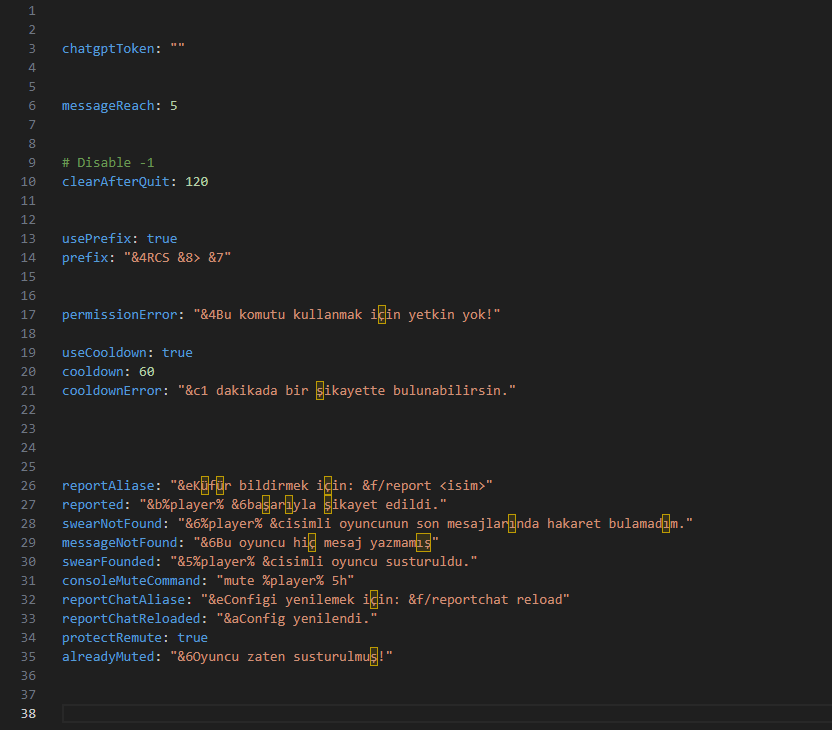832x730 pixels.
Task: Place cursor in empty line 38
Action: click(x=447, y=714)
